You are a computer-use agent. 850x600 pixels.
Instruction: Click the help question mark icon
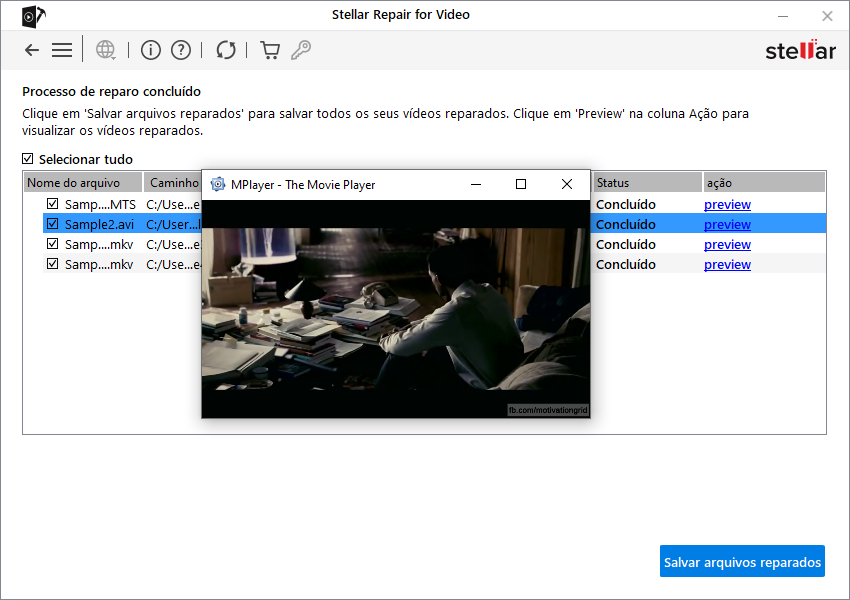click(x=180, y=50)
